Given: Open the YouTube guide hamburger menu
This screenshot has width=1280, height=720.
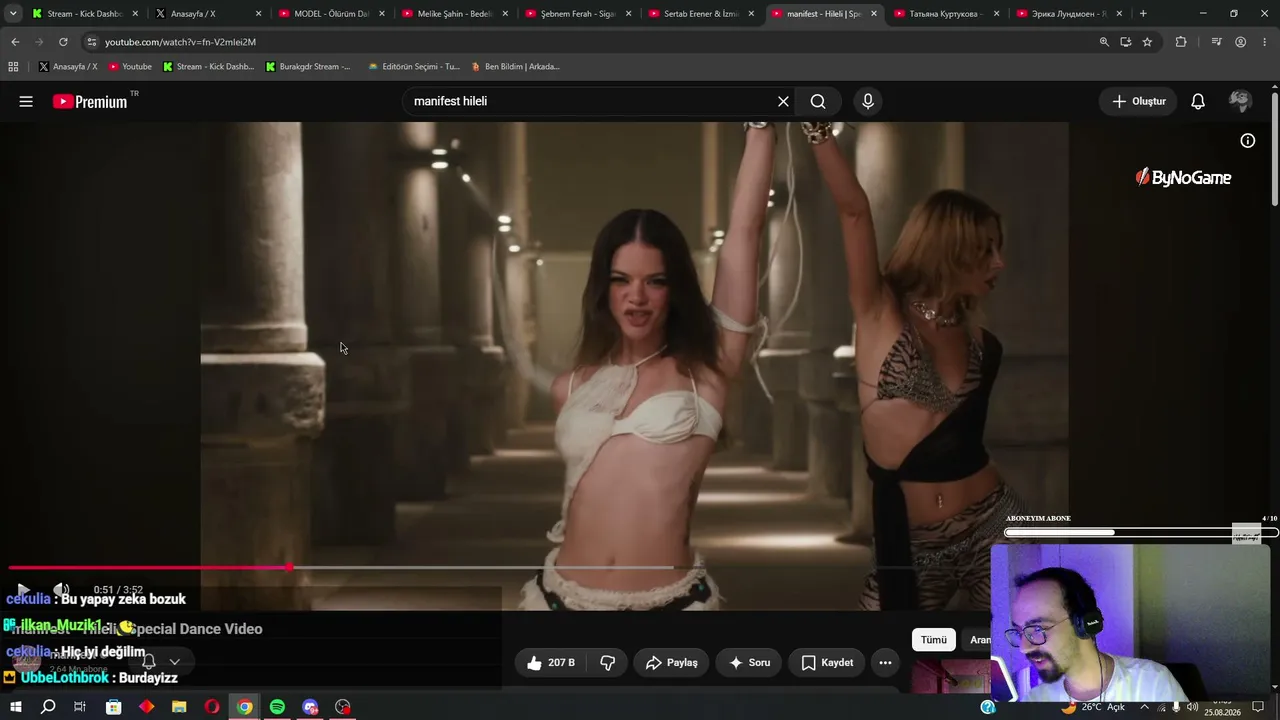Looking at the screenshot, I should click(26, 101).
